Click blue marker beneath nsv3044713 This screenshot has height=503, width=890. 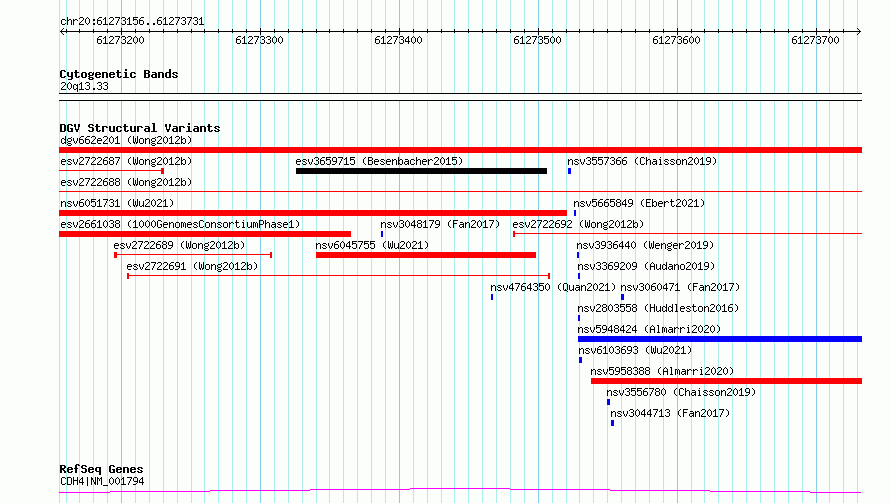pyautogui.click(x=612, y=423)
